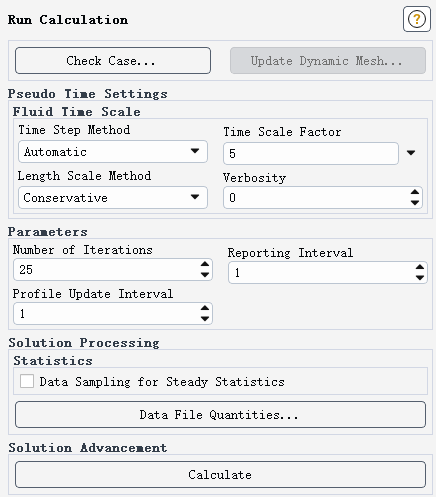Image resolution: width=436 pixels, height=497 pixels.
Task: Click the Number of Iterations field
Action: click(107, 269)
